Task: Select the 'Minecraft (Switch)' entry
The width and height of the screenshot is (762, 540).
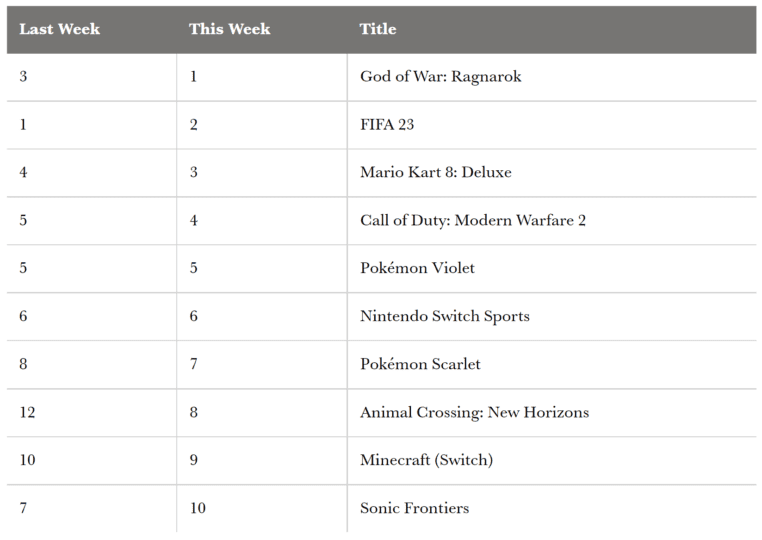Action: [x=426, y=460]
